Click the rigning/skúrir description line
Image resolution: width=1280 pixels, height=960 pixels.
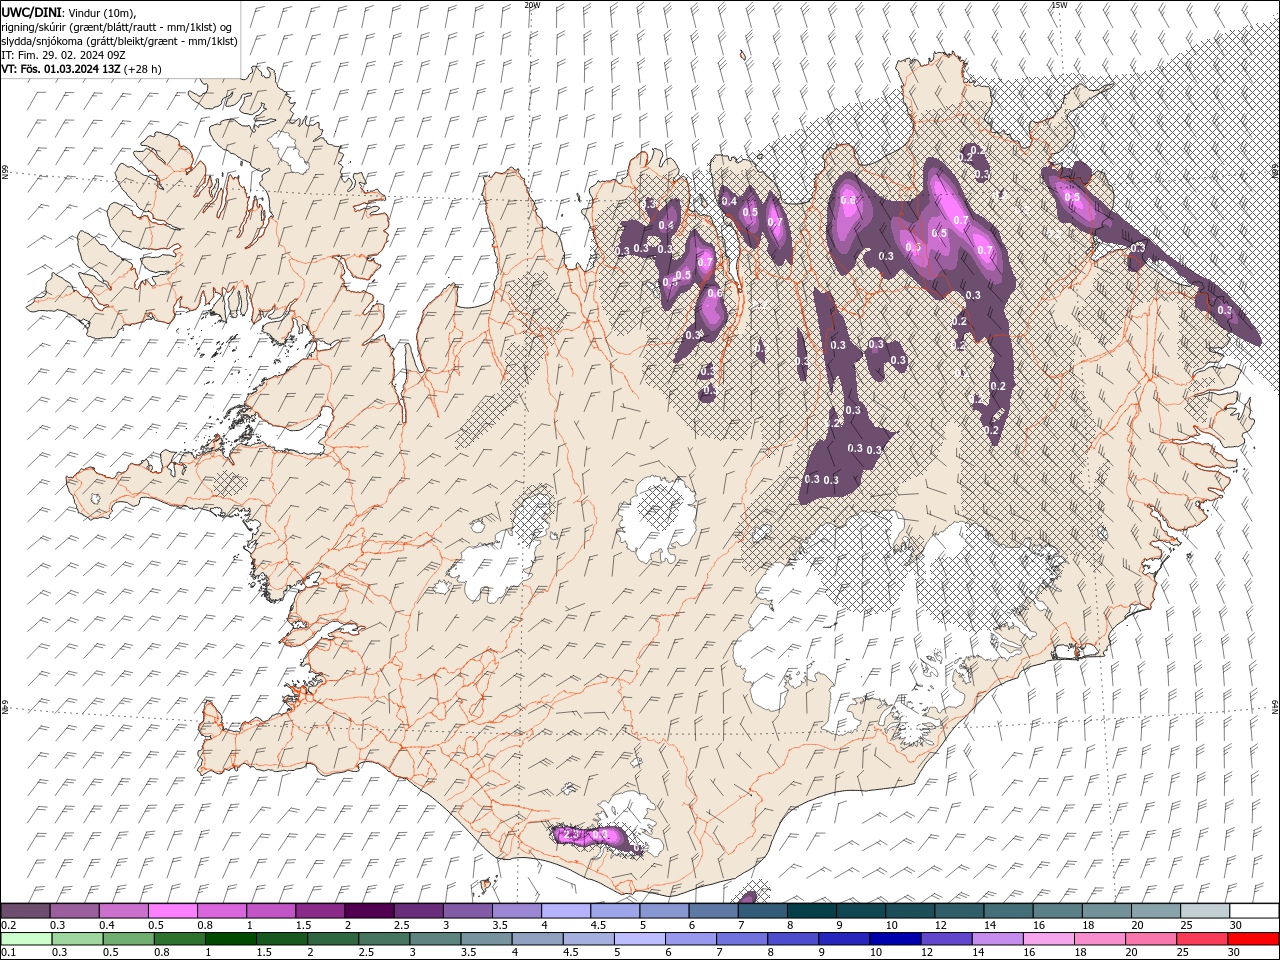(117, 27)
